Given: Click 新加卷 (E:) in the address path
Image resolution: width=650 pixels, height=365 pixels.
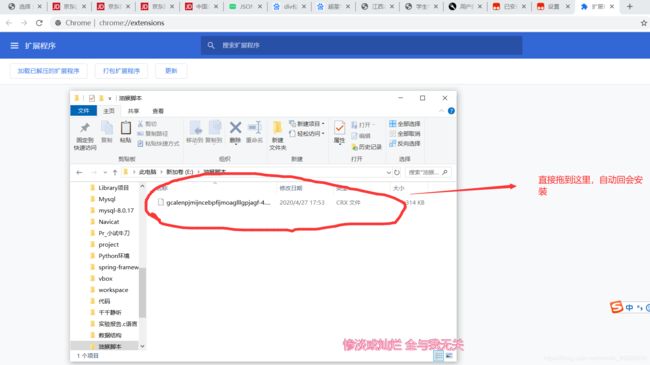Looking at the screenshot, I should (180, 172).
